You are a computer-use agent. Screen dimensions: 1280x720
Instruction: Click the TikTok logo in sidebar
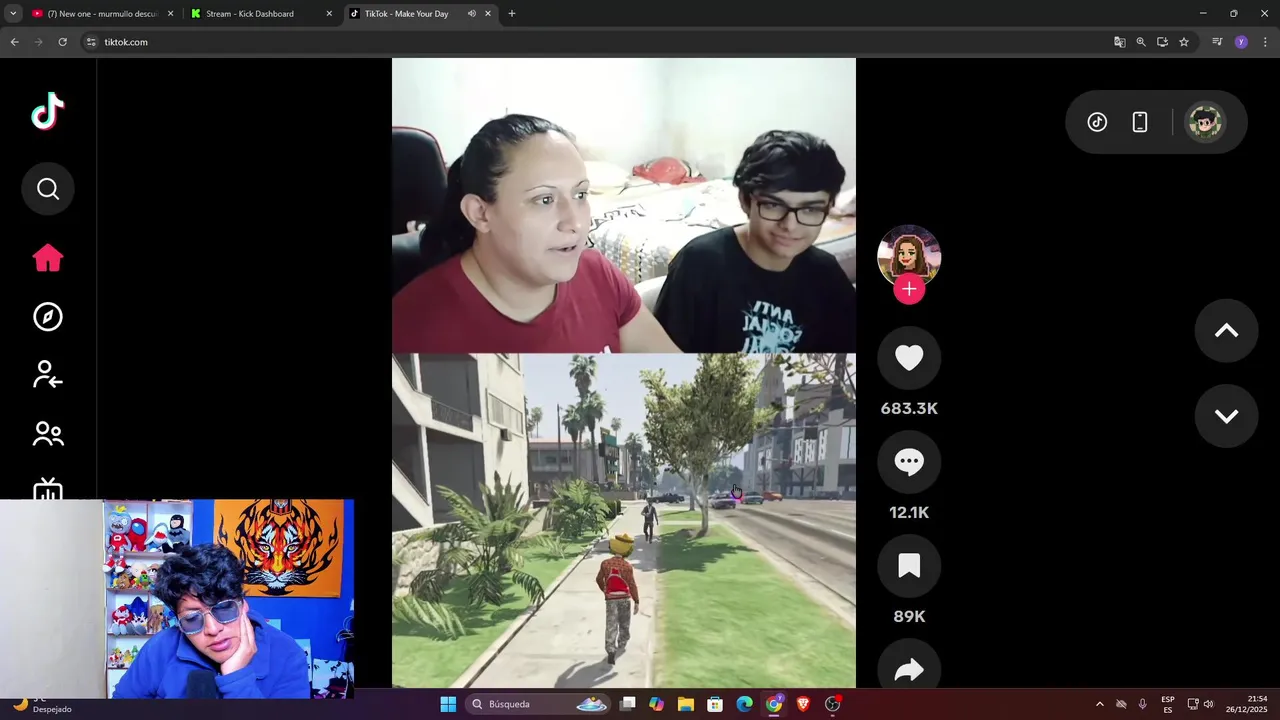click(47, 111)
